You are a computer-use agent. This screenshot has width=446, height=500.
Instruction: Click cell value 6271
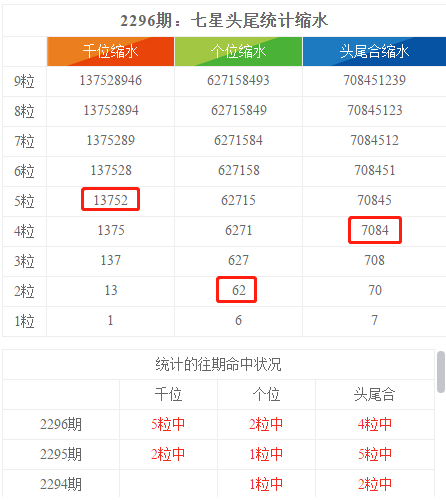pos(239,230)
